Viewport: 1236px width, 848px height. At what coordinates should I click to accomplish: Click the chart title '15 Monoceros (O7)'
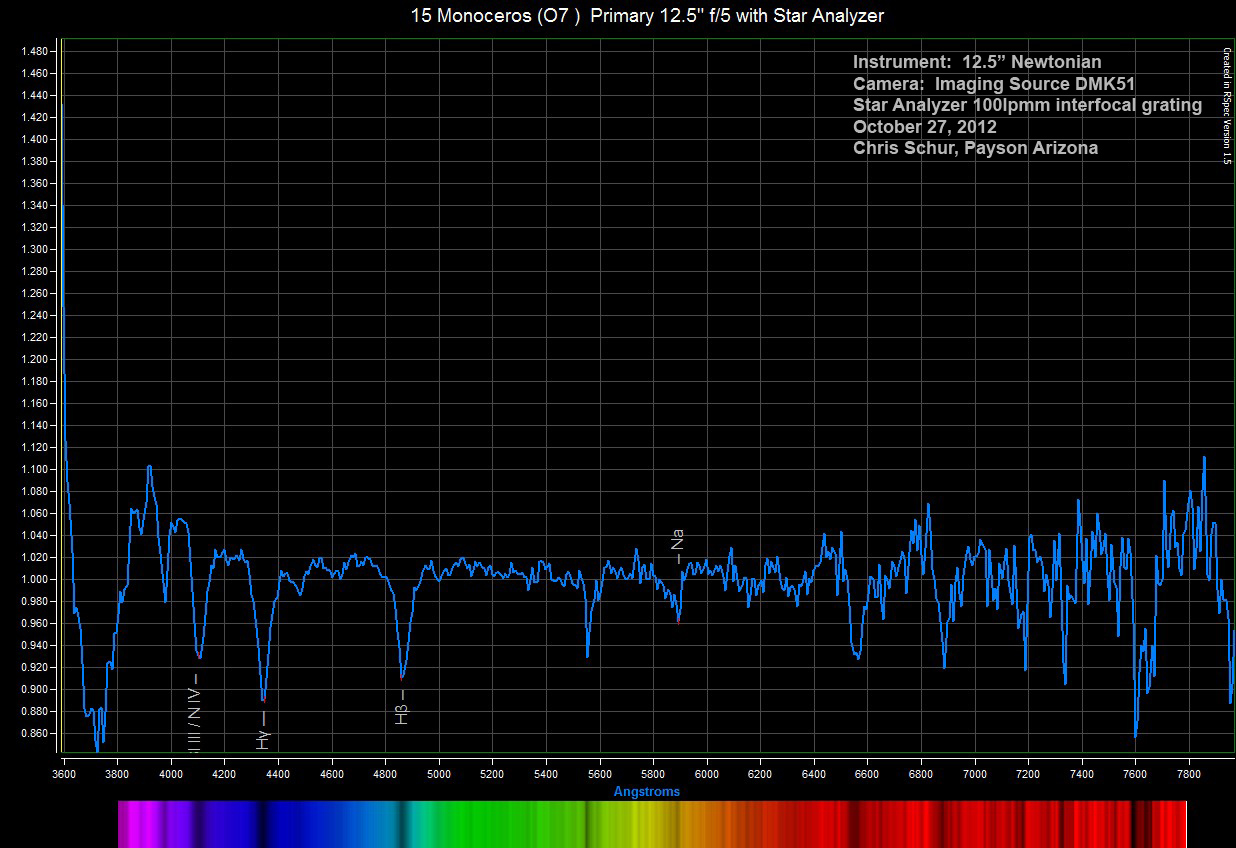coord(496,15)
